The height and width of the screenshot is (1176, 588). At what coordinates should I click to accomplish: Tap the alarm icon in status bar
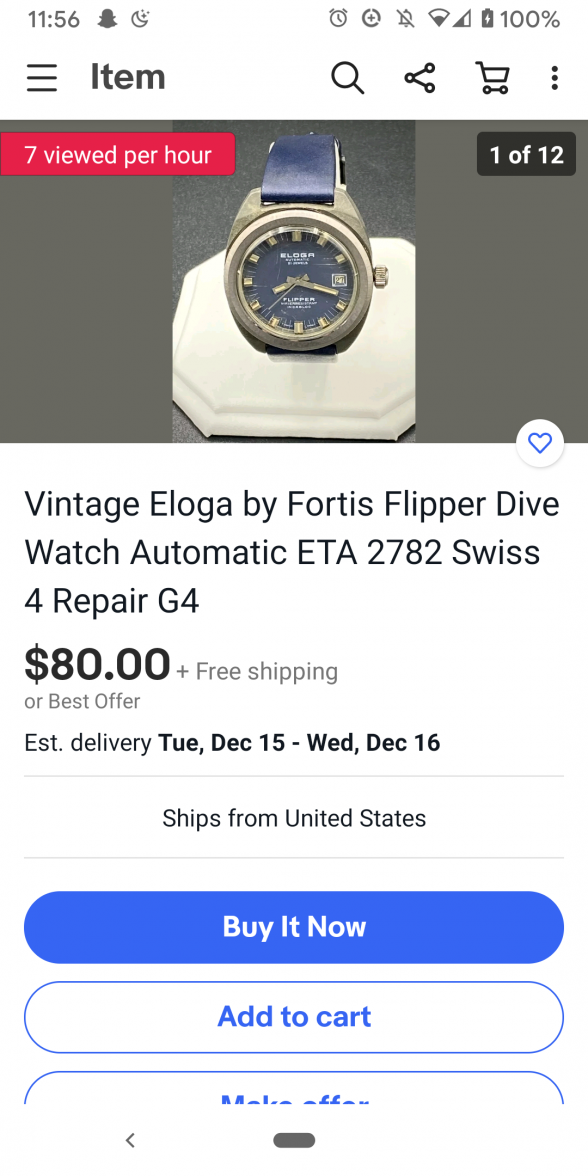[338, 19]
